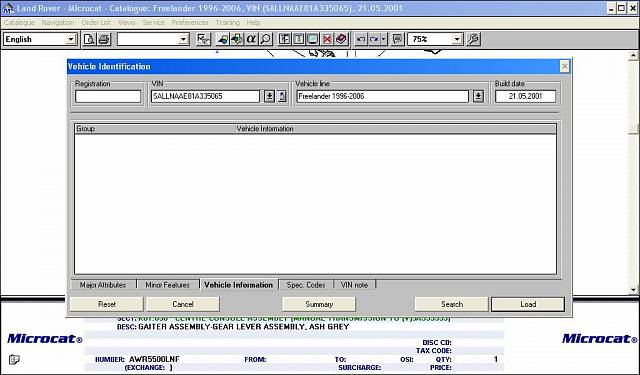Click the Vehicle Information column header

[396, 129]
